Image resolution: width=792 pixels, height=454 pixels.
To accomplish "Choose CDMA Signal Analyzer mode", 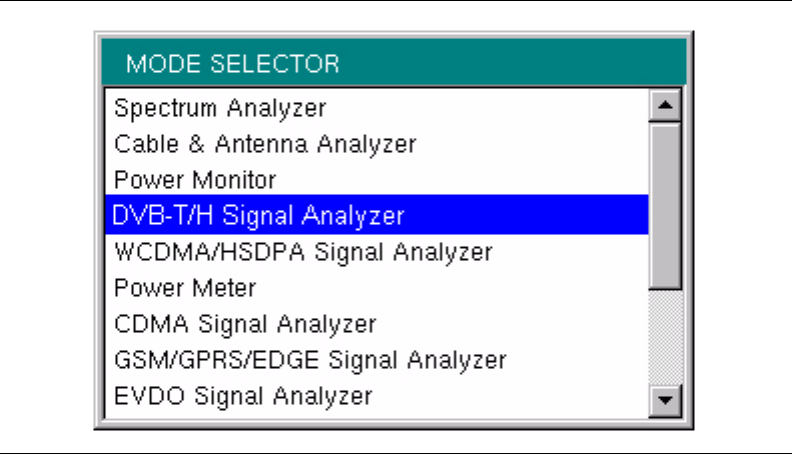I will [x=245, y=324].
